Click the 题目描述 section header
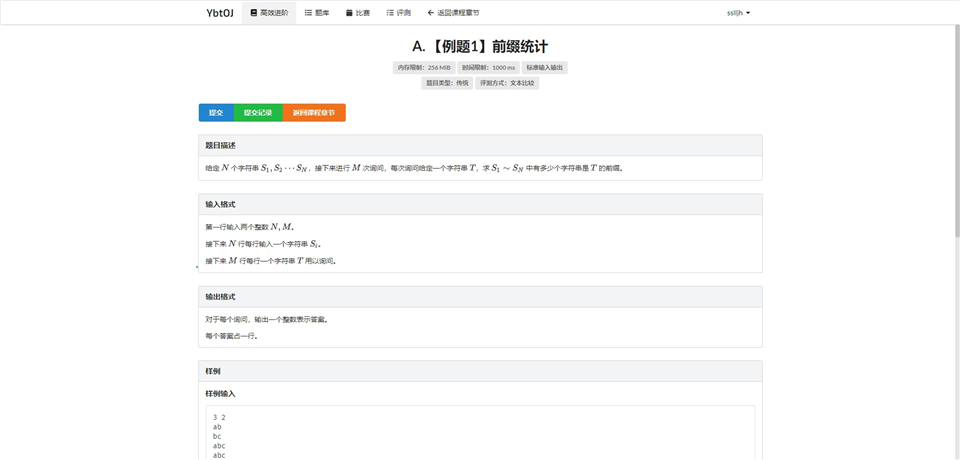Image resolution: width=960 pixels, height=460 pixels. click(x=480, y=146)
